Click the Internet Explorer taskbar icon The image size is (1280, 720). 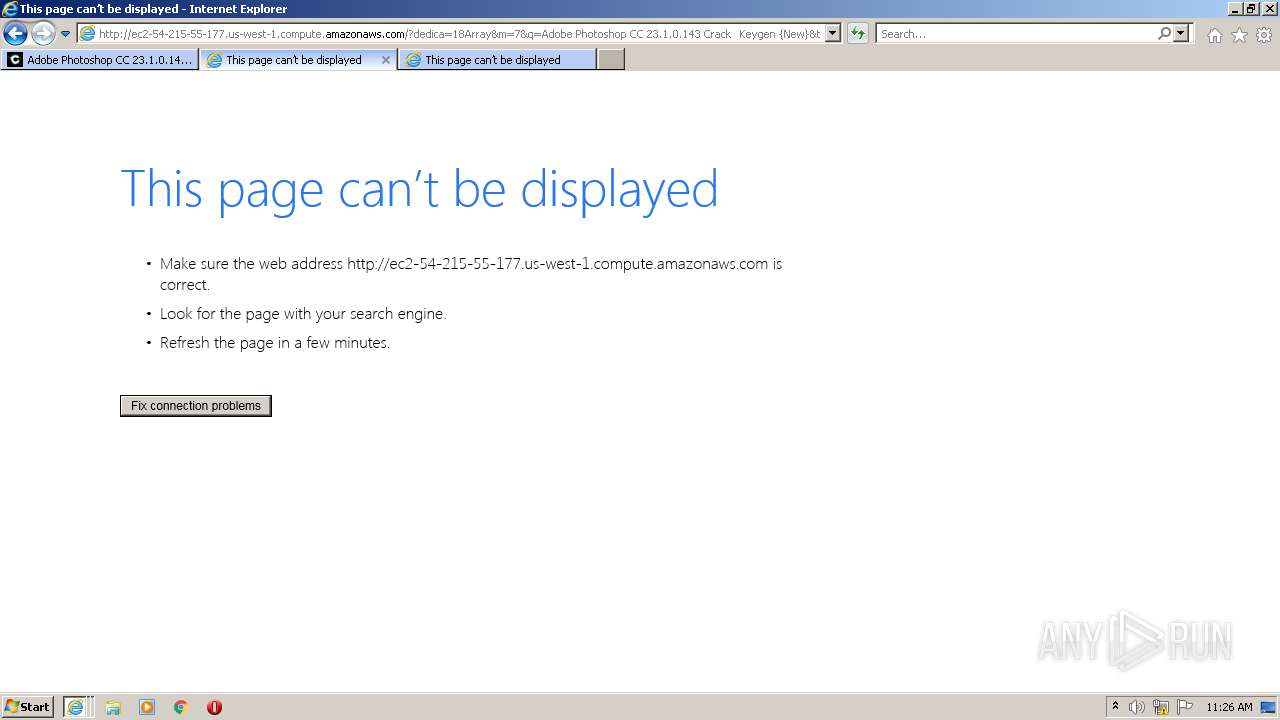[75, 707]
